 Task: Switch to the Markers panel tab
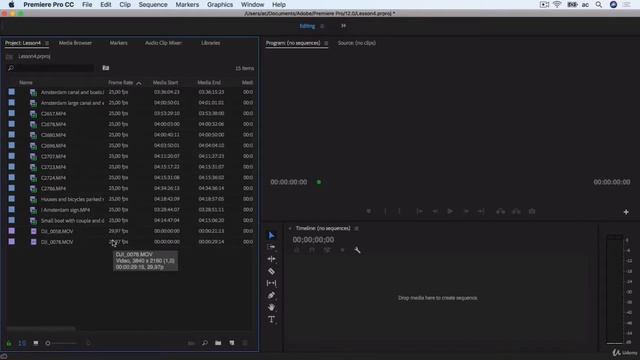(118, 43)
